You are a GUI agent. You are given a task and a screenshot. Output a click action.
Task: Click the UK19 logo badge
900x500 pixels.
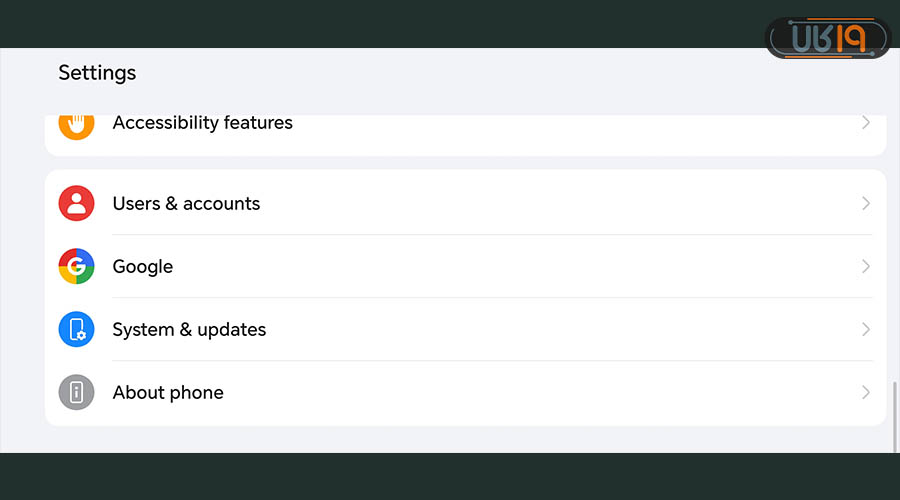point(827,38)
